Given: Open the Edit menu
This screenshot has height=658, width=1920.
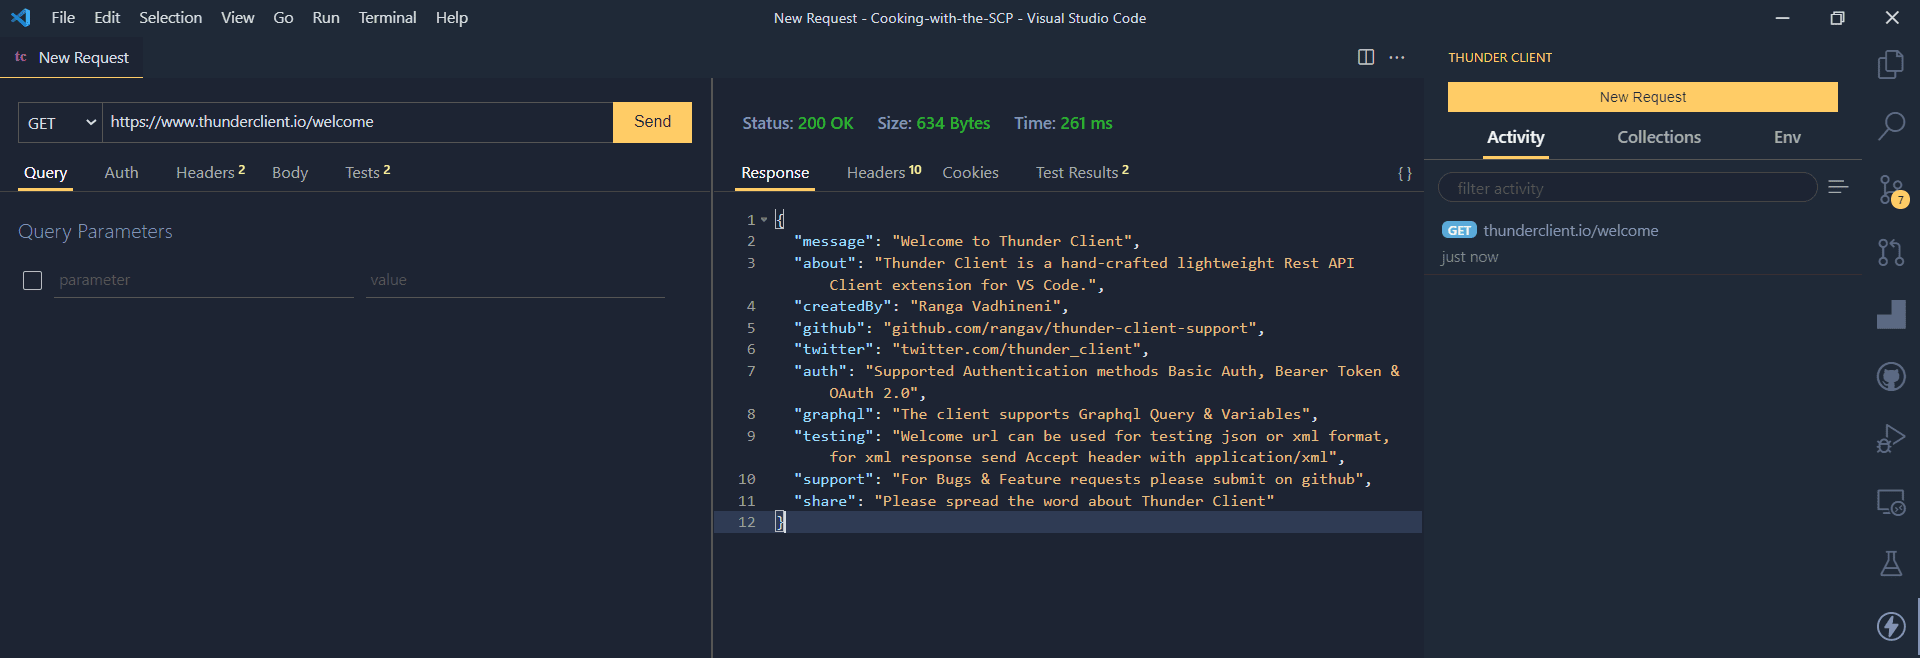Looking at the screenshot, I should 107,17.
